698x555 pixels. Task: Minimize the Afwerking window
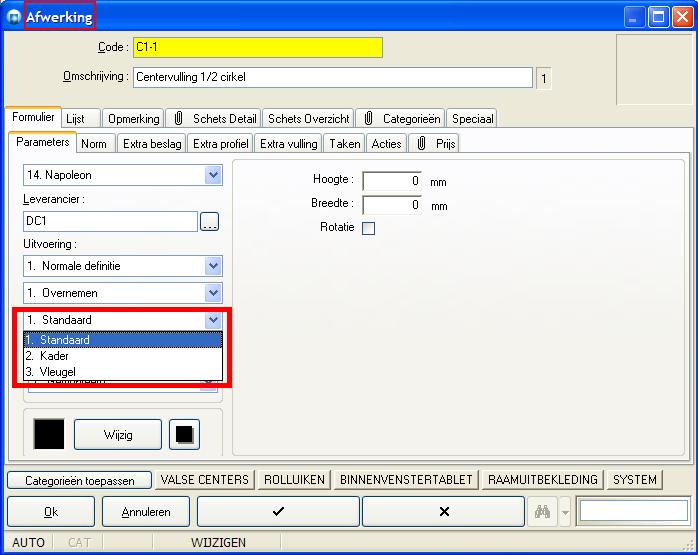coord(634,17)
